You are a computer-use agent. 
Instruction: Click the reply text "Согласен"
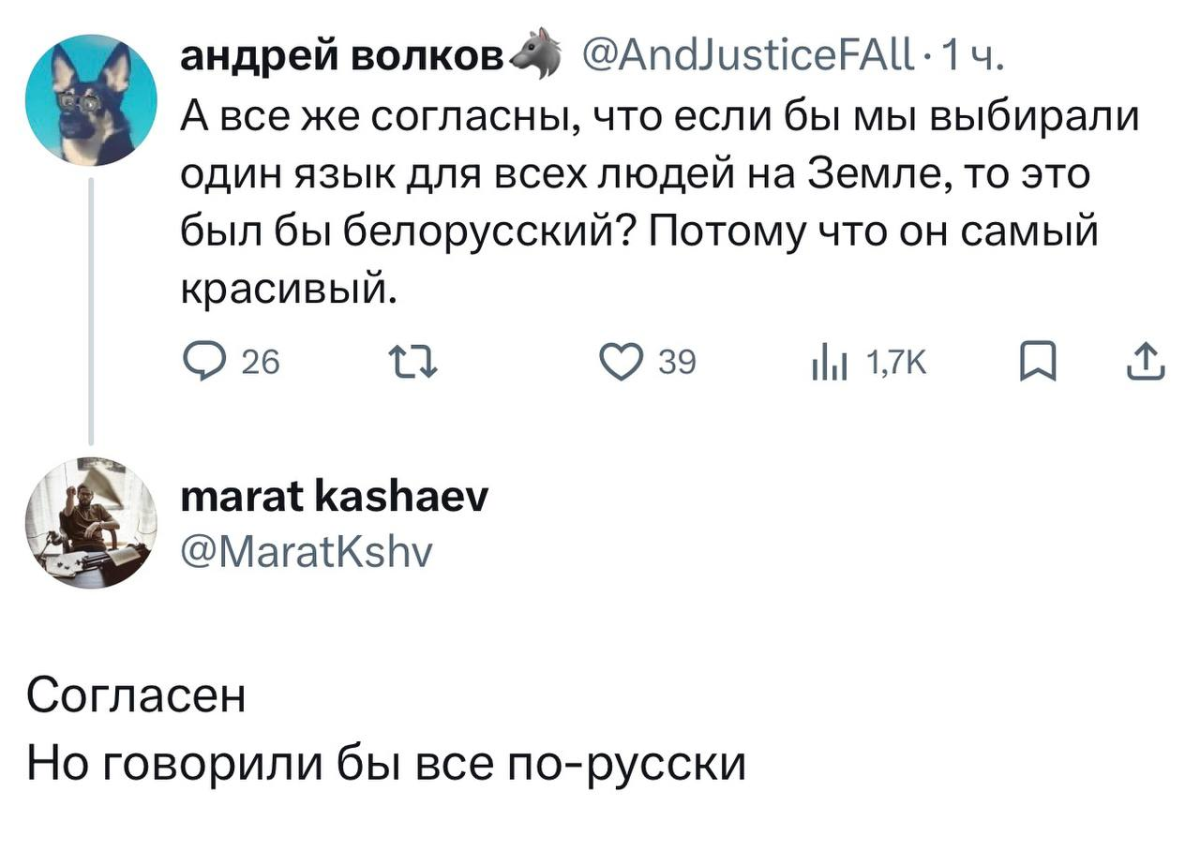tap(136, 696)
